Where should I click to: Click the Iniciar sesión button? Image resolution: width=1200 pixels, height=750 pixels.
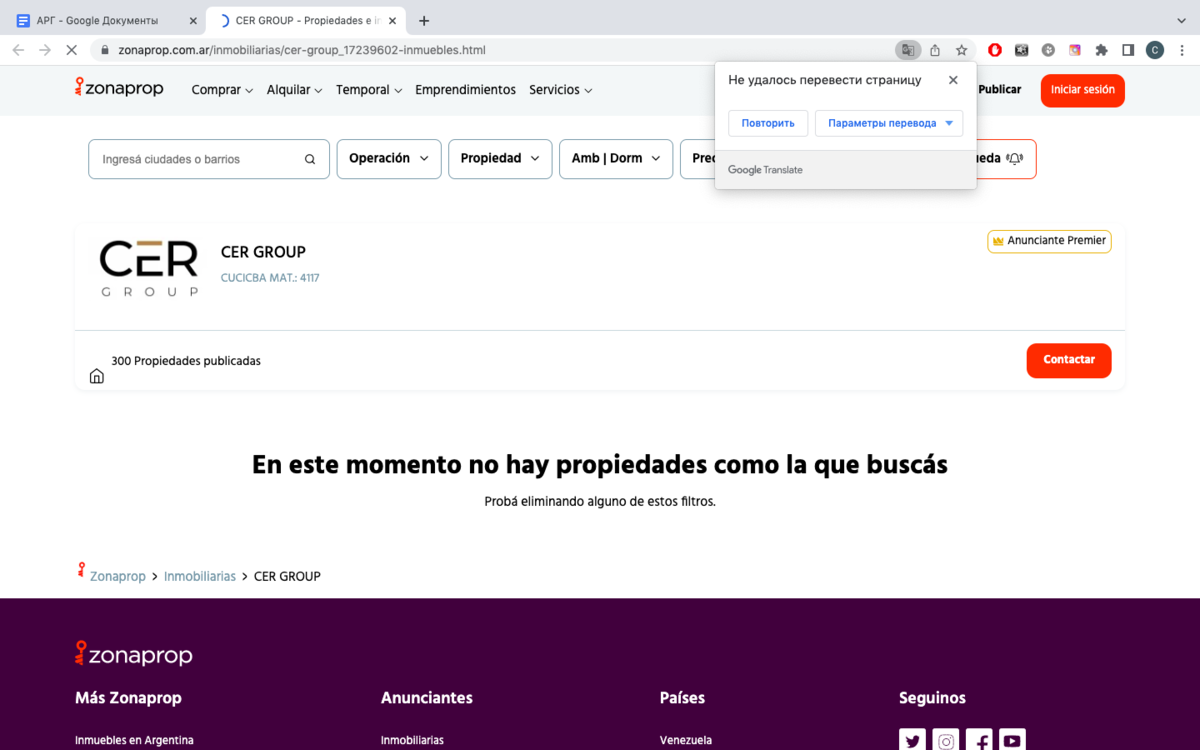point(1082,90)
